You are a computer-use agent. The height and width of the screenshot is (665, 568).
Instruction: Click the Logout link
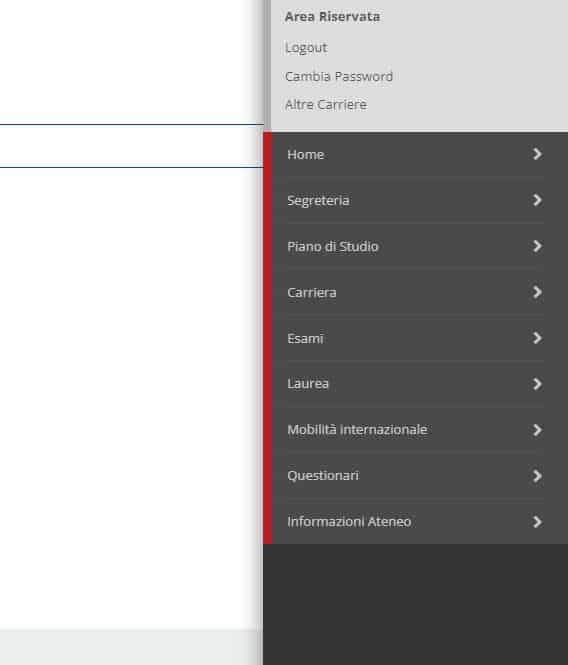[x=306, y=48]
